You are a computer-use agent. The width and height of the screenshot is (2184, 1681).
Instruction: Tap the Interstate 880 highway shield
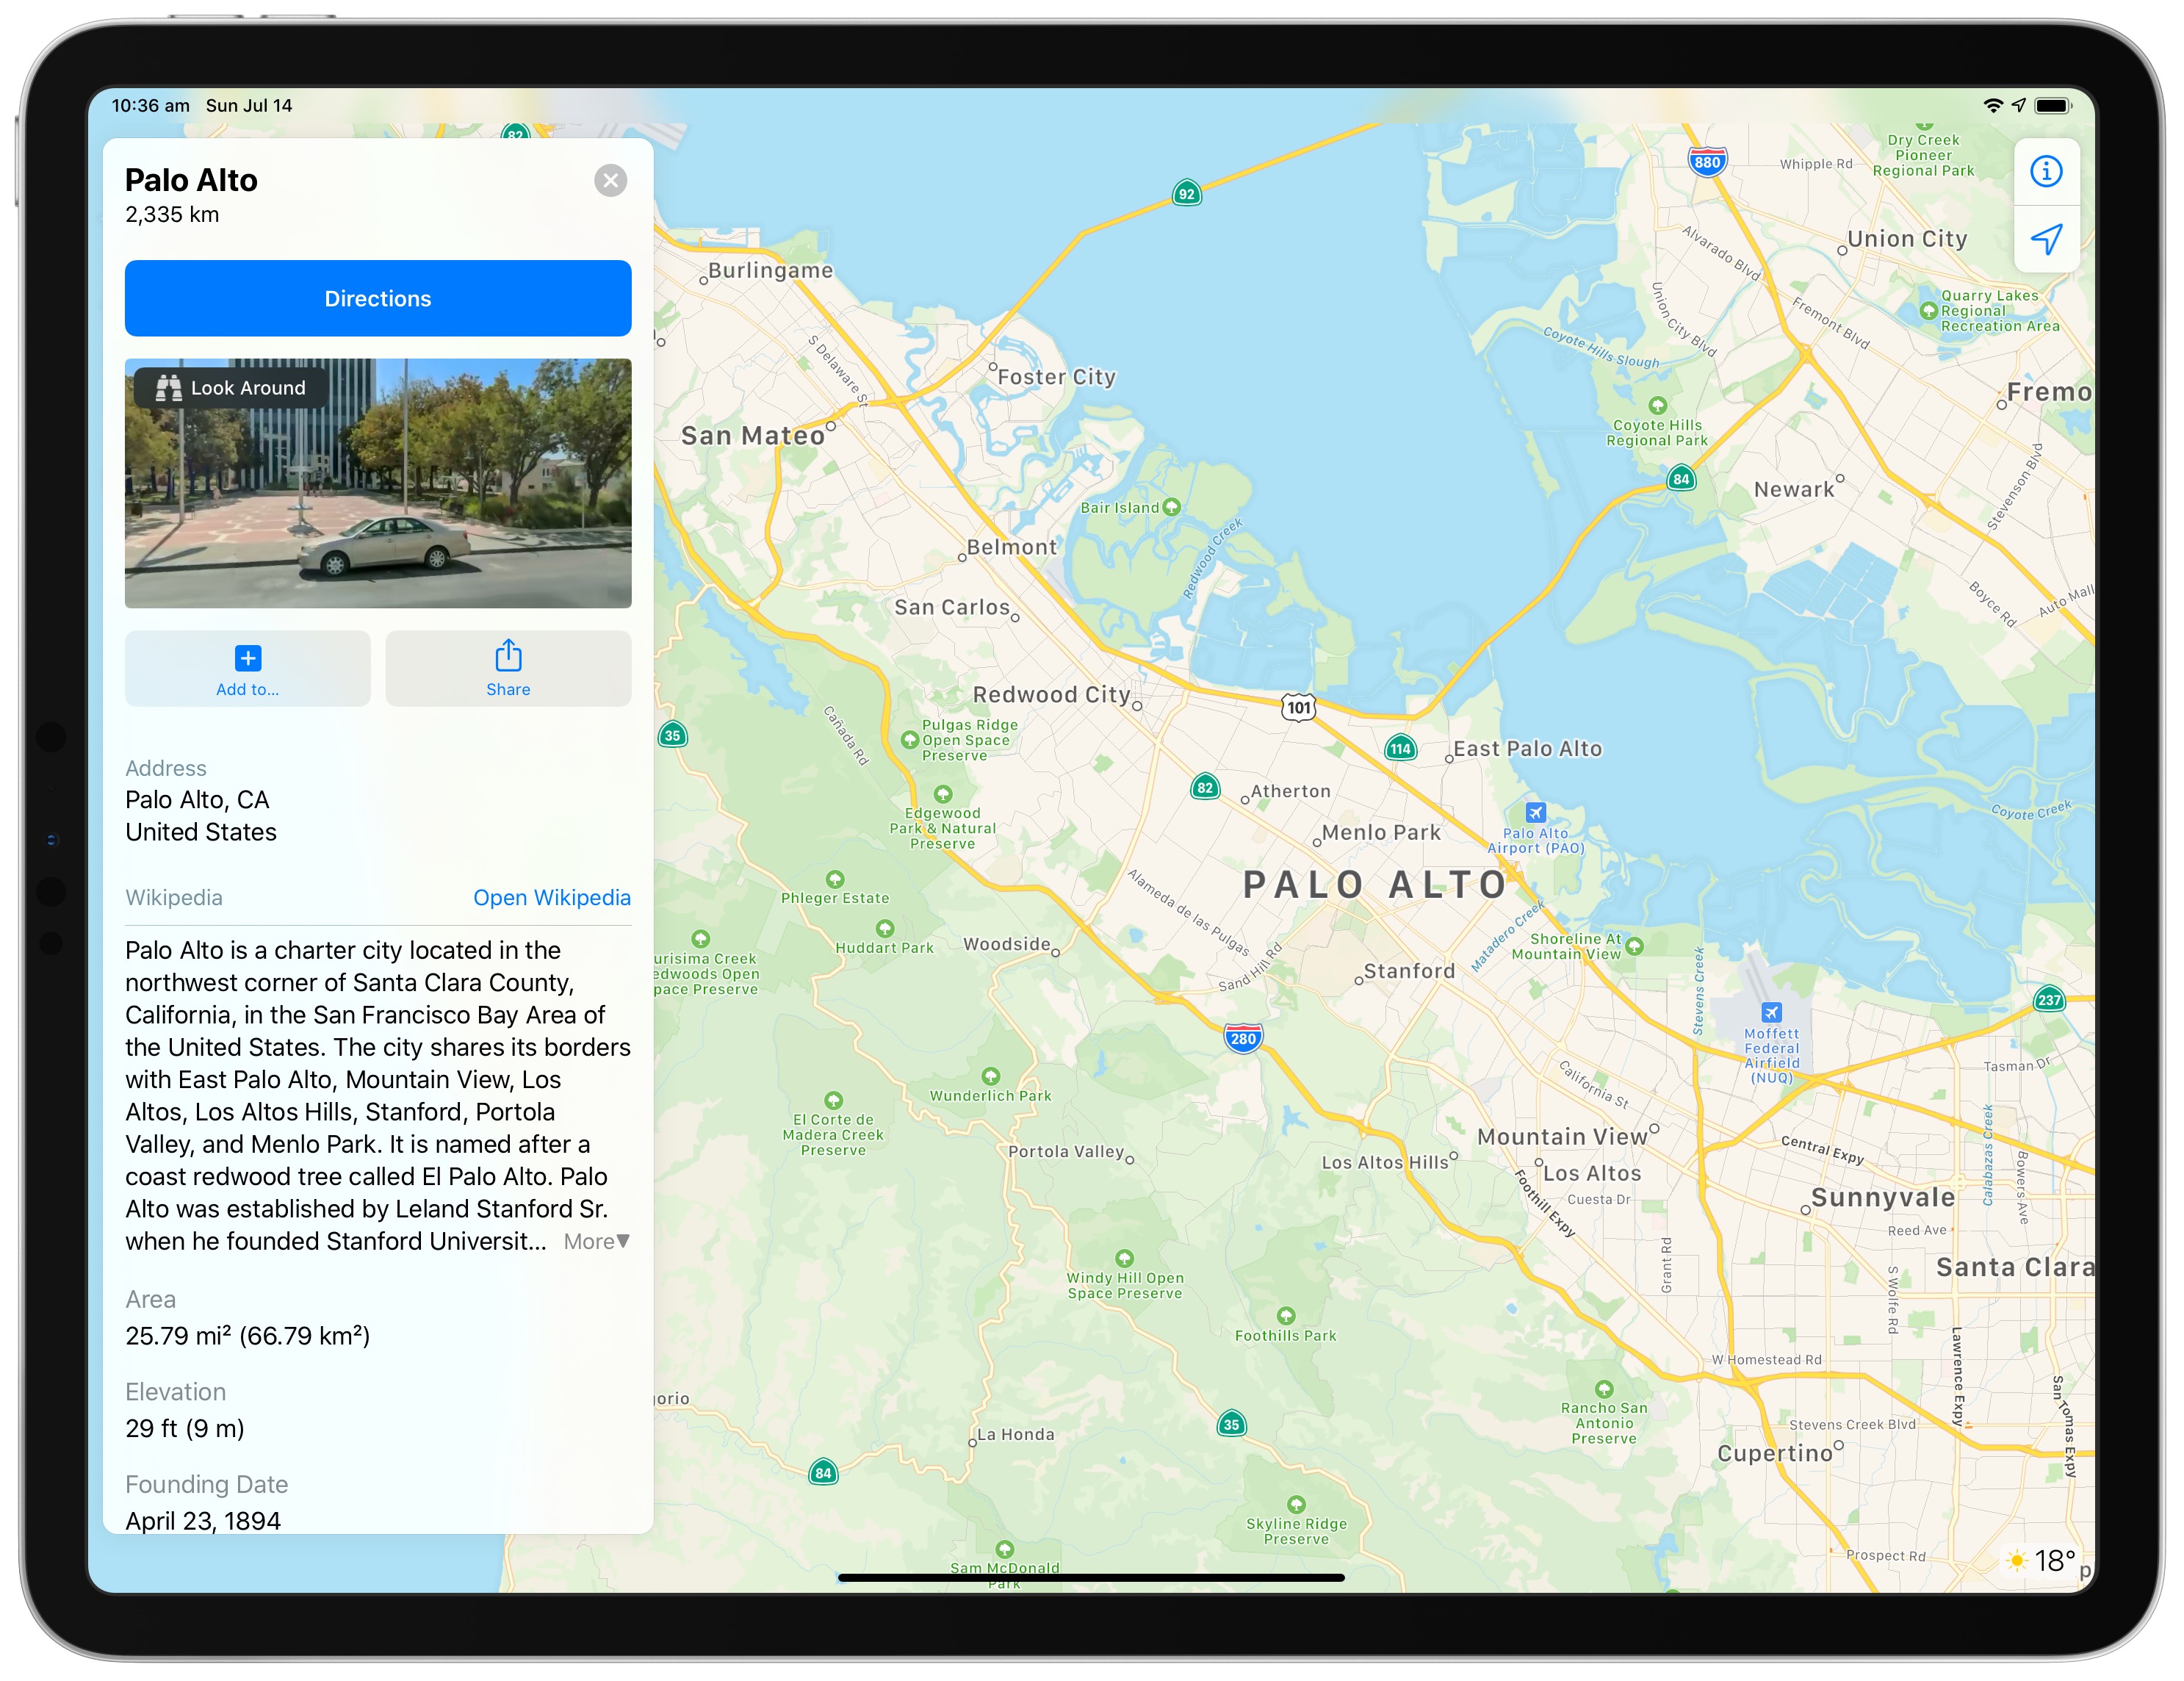pyautogui.click(x=1707, y=162)
